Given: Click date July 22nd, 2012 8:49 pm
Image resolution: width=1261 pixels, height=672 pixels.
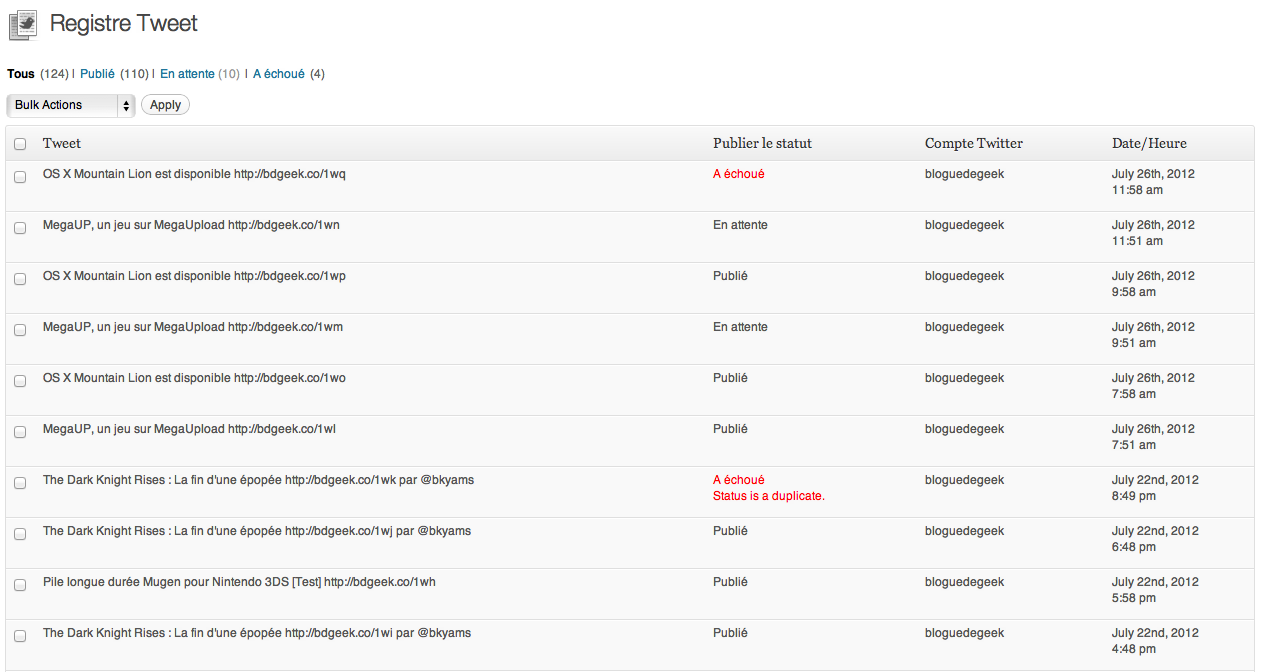Looking at the screenshot, I should (1155, 488).
